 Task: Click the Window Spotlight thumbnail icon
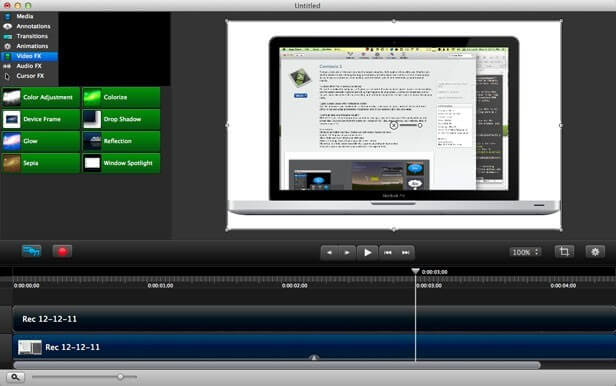[92, 163]
